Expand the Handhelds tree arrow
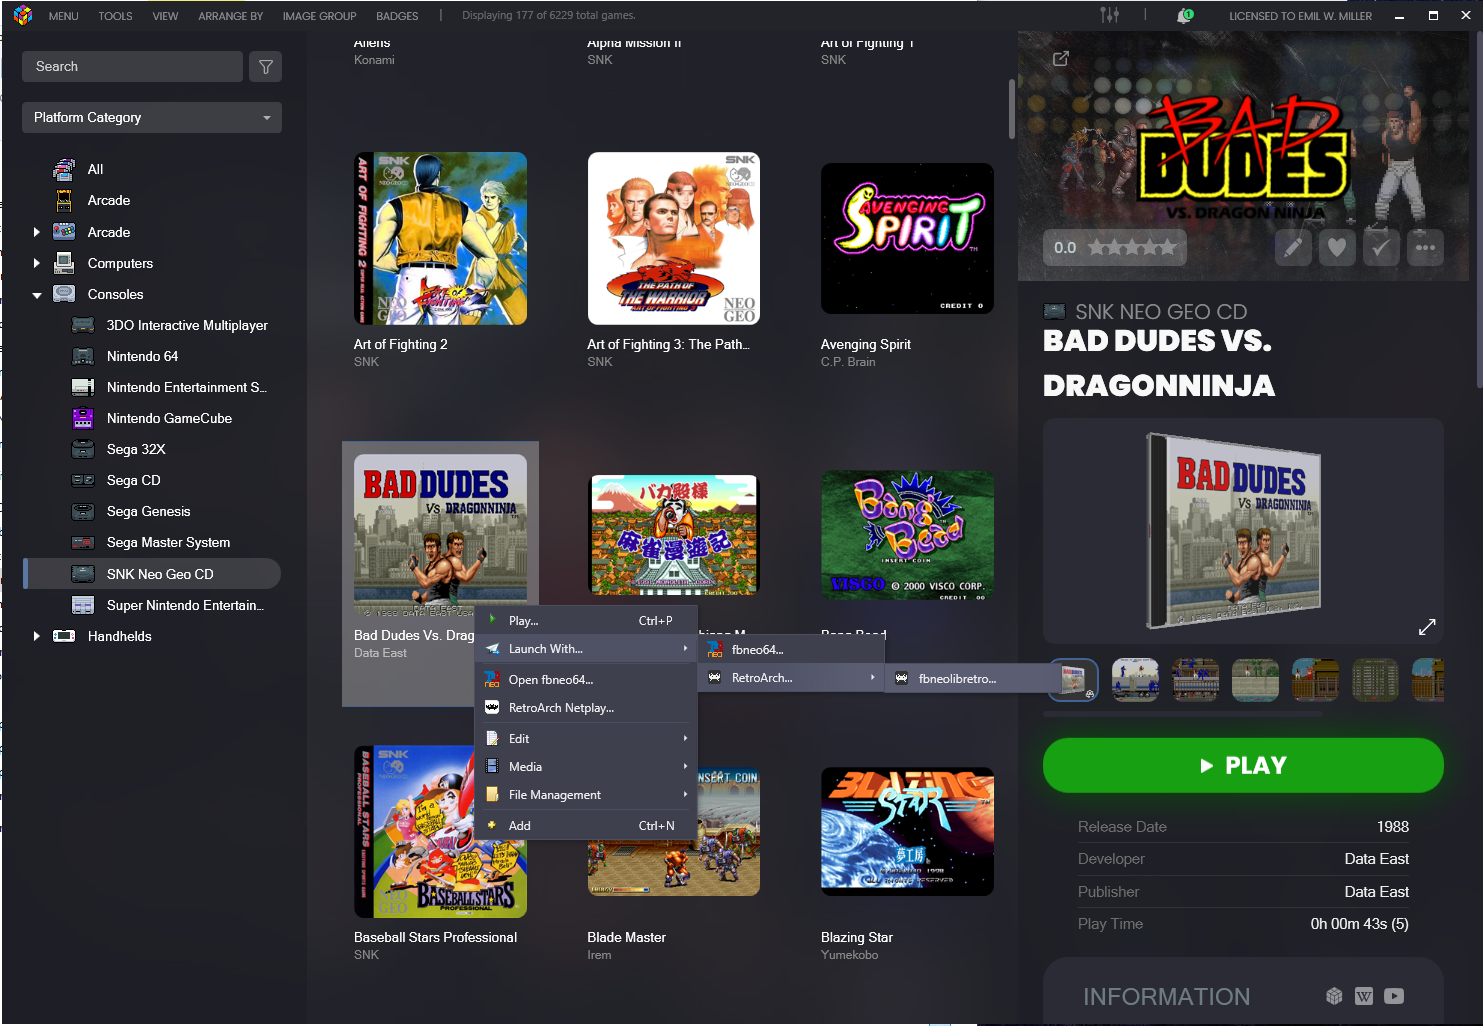Screen dimensions: 1483x1026 [x=37, y=636]
